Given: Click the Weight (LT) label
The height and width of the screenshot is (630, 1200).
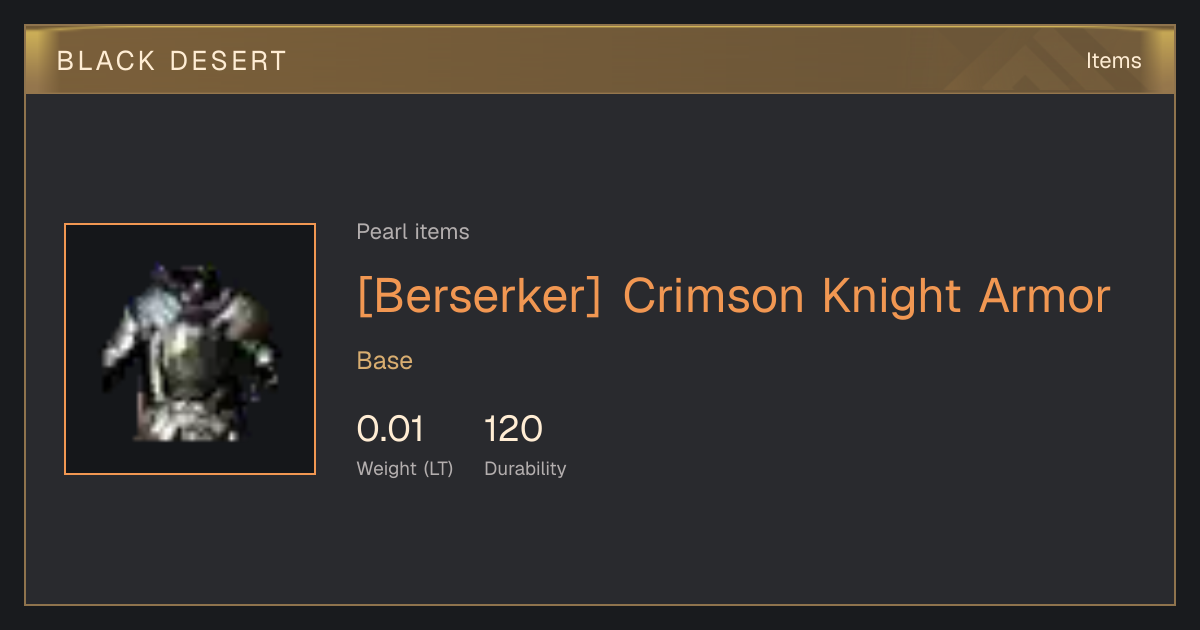Looking at the screenshot, I should 405,469.
